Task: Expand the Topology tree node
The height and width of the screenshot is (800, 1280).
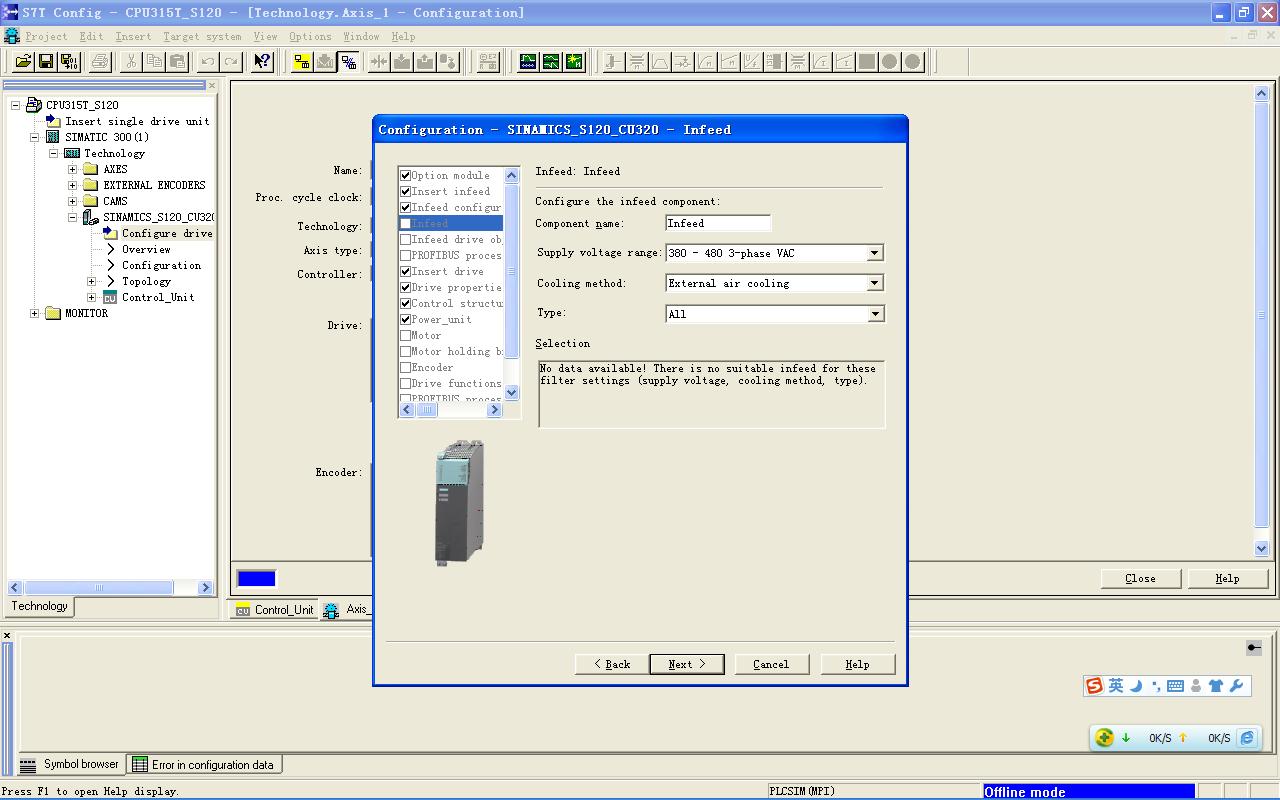Action: click(x=91, y=281)
